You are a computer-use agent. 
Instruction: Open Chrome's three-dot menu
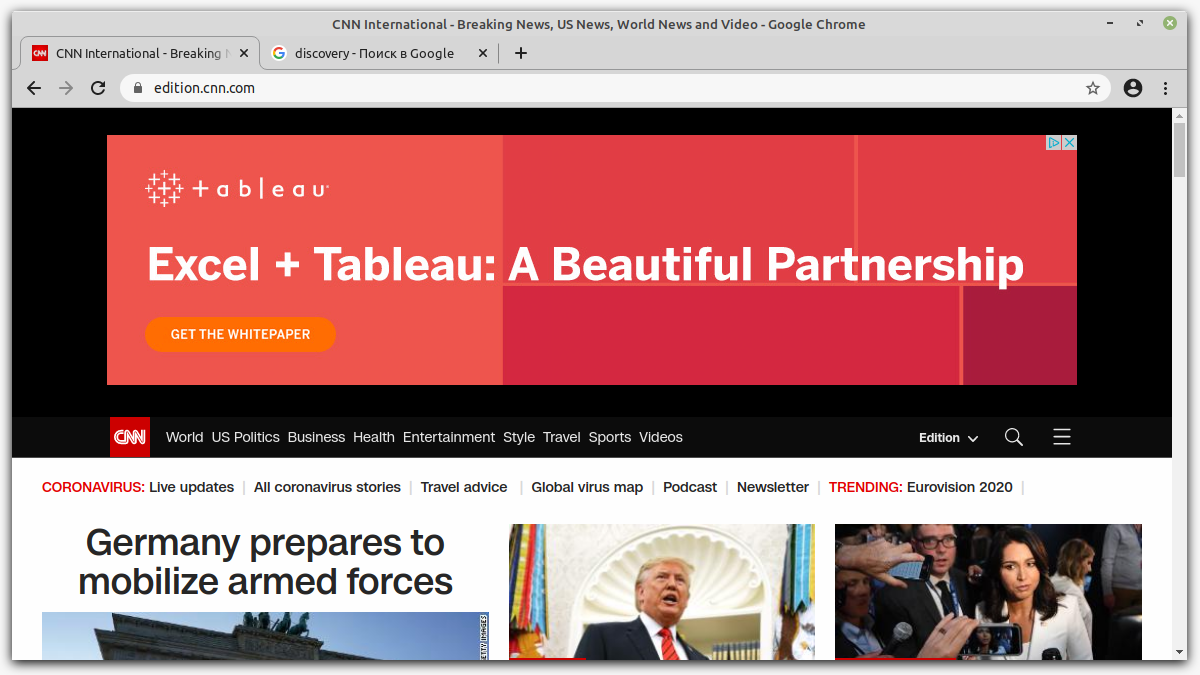(1166, 88)
